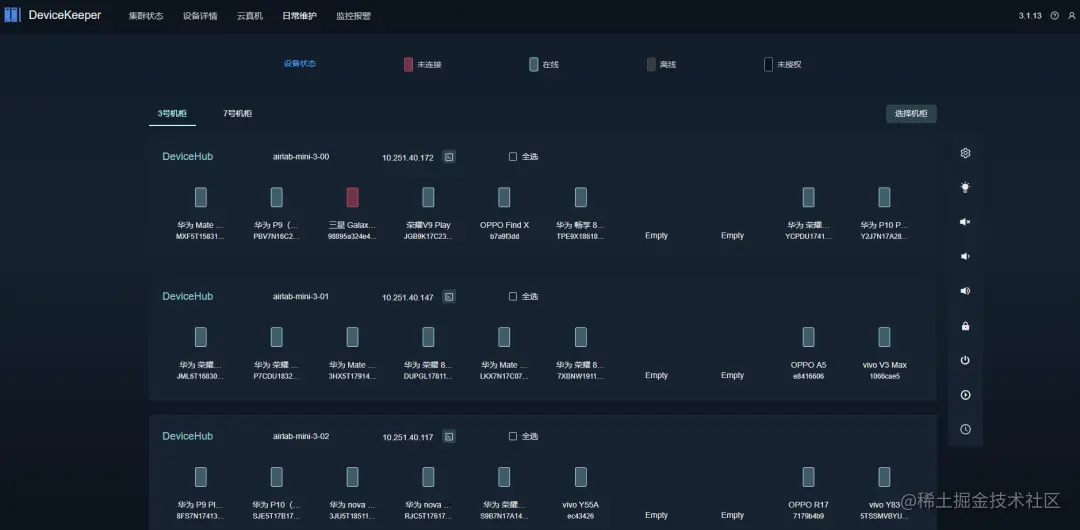1080x530 pixels.
Task: Click the light bulb icon in side toolbar
Action: (x=965, y=187)
